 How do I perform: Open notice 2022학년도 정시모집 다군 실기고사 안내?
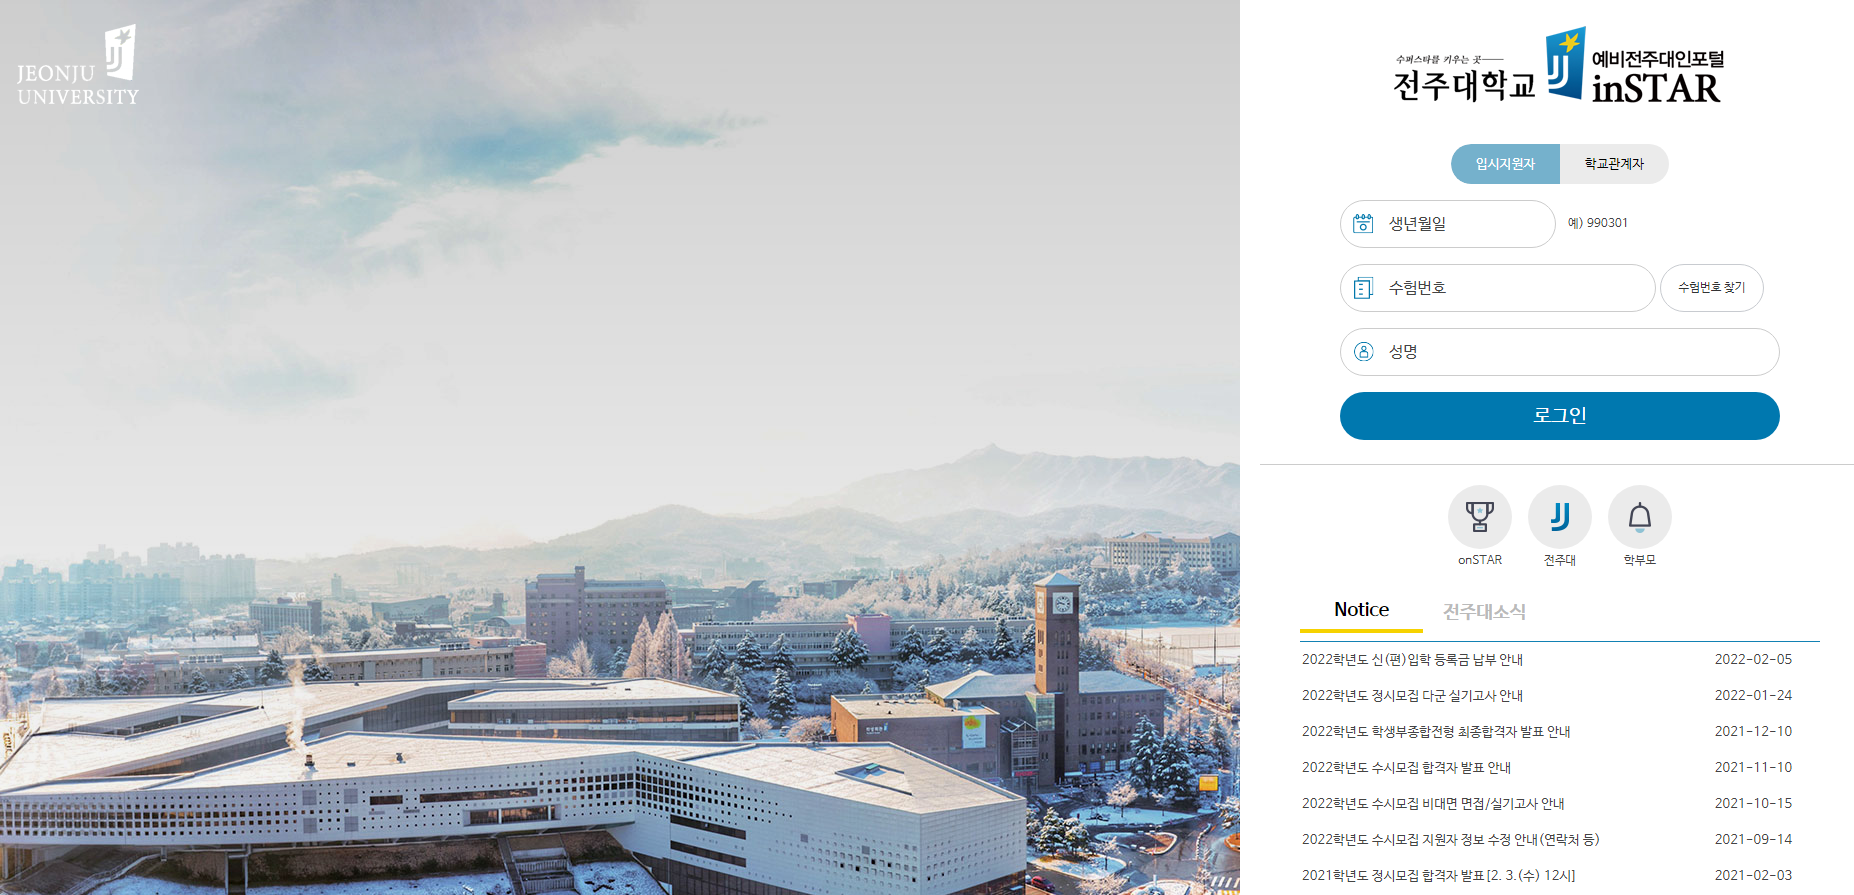tap(1412, 696)
